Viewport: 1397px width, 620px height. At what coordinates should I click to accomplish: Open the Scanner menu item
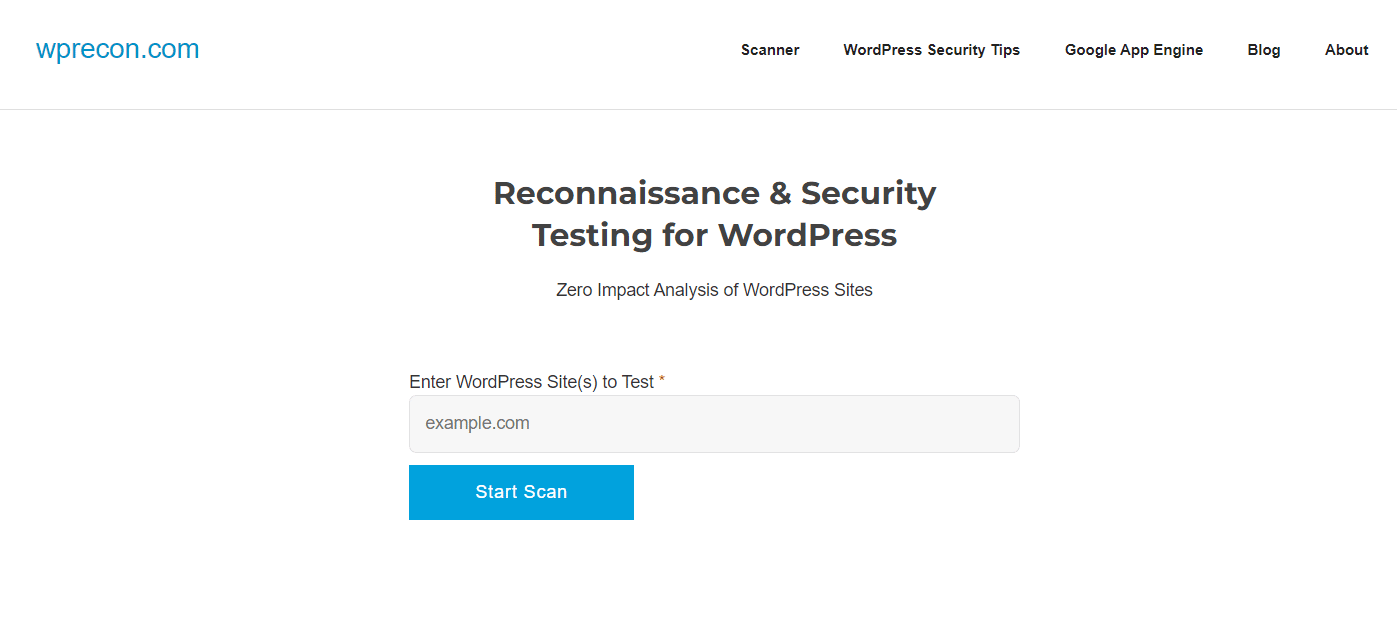[x=770, y=50]
